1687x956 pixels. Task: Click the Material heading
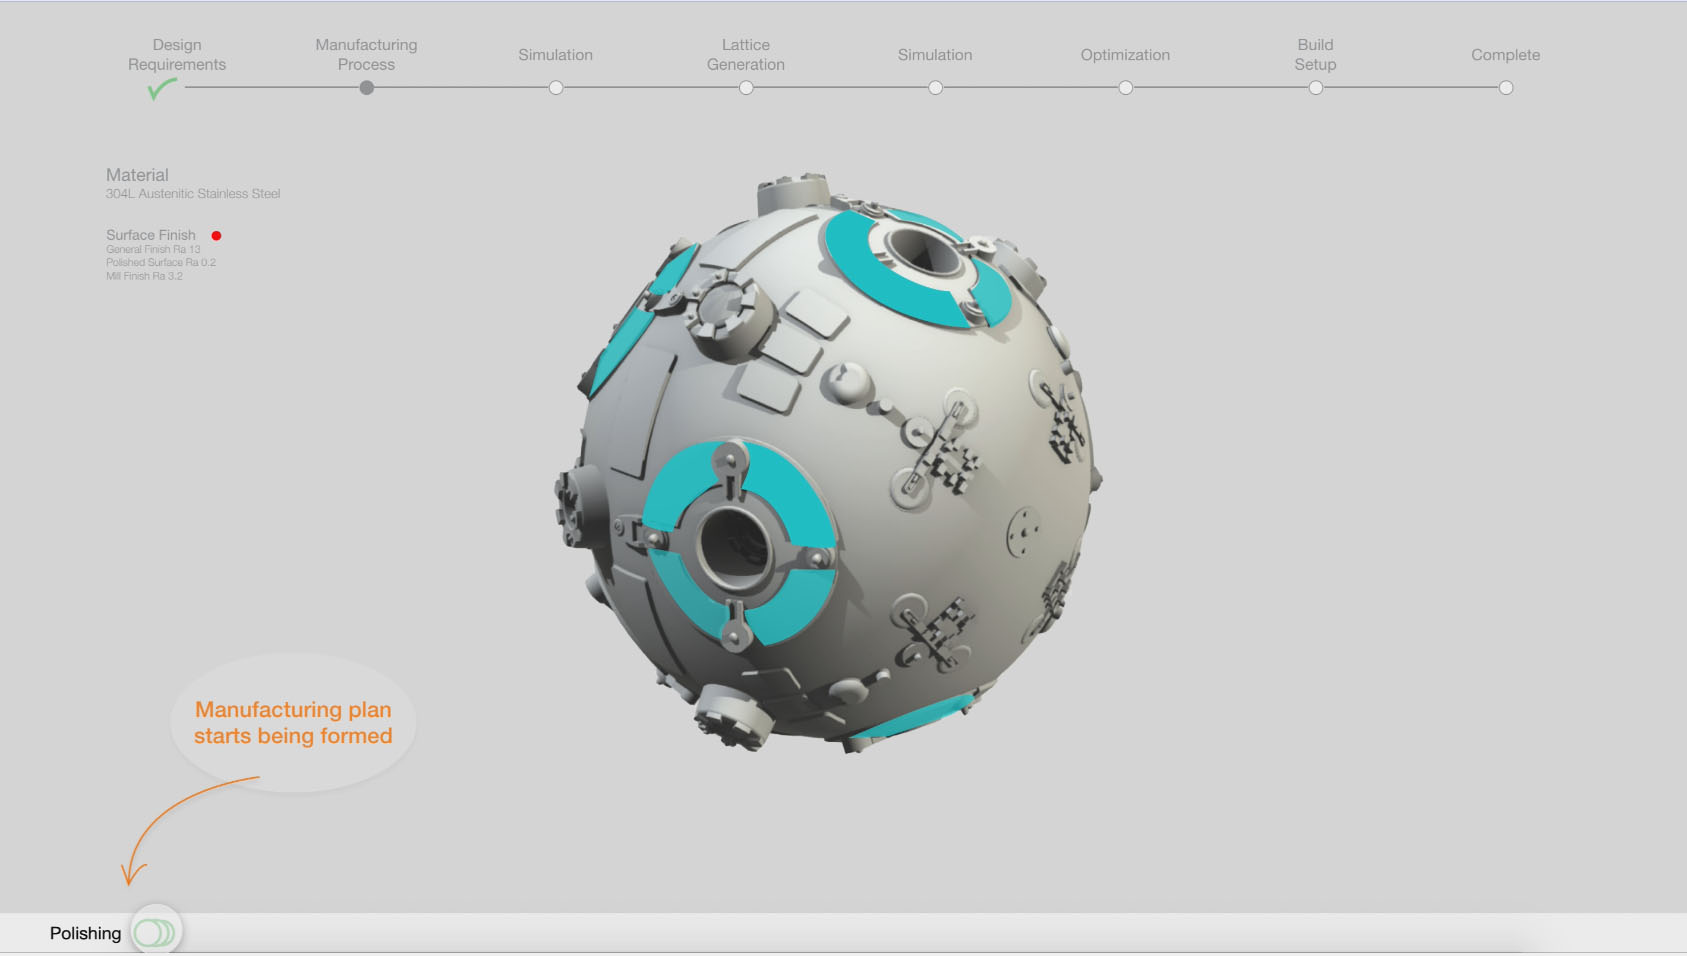pyautogui.click(x=137, y=175)
